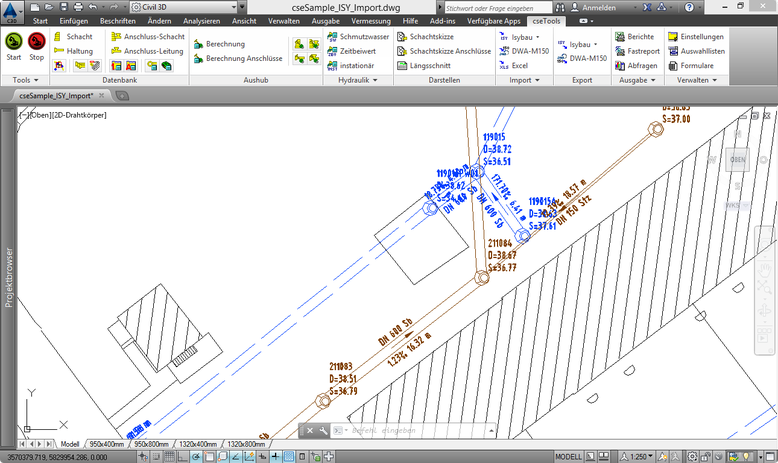Import data from DWA-M150

524,51
